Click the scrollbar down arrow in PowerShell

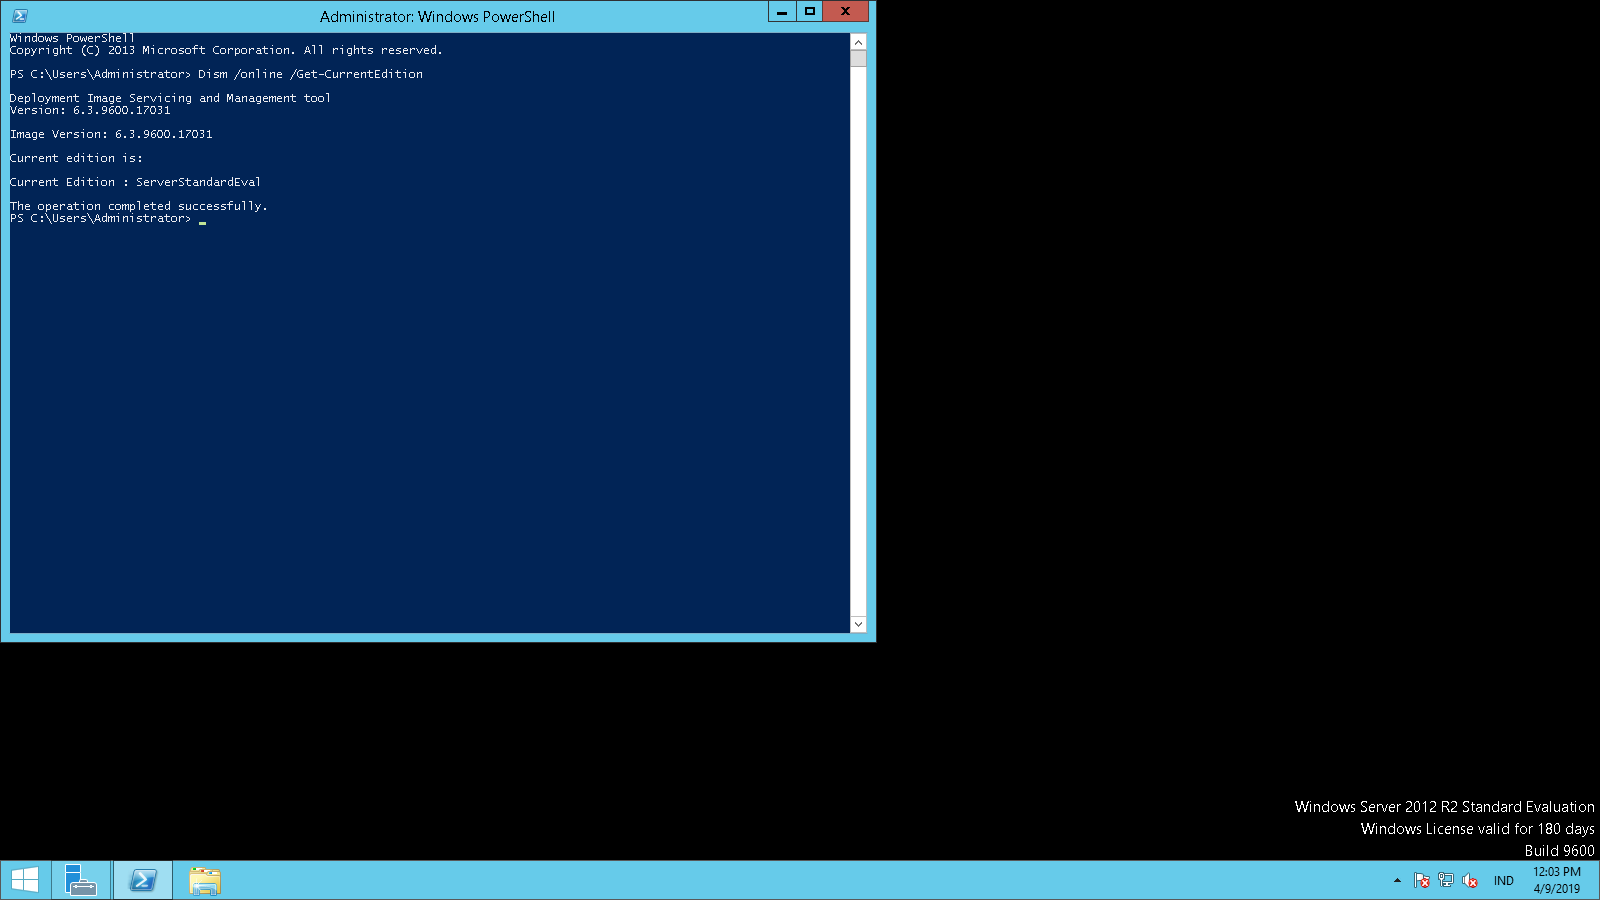click(x=858, y=624)
